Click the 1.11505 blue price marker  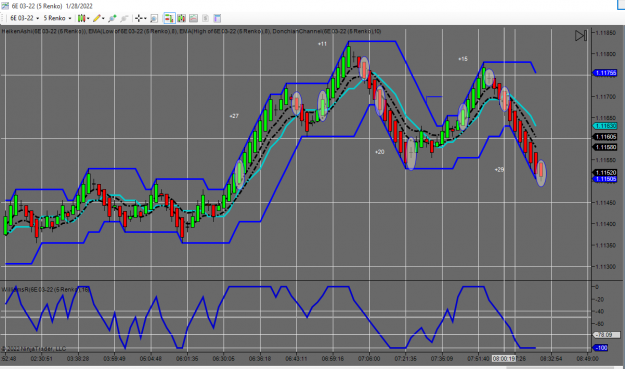click(605, 179)
